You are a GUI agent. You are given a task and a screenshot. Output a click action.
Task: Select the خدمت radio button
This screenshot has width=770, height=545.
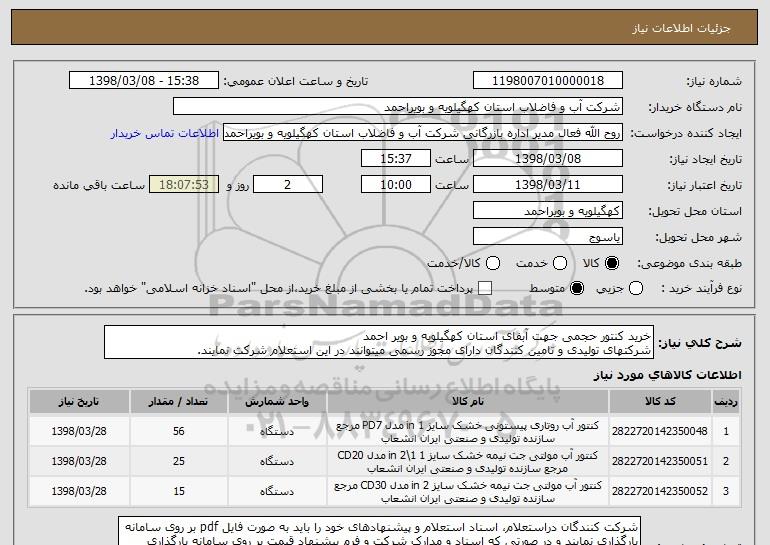560,263
